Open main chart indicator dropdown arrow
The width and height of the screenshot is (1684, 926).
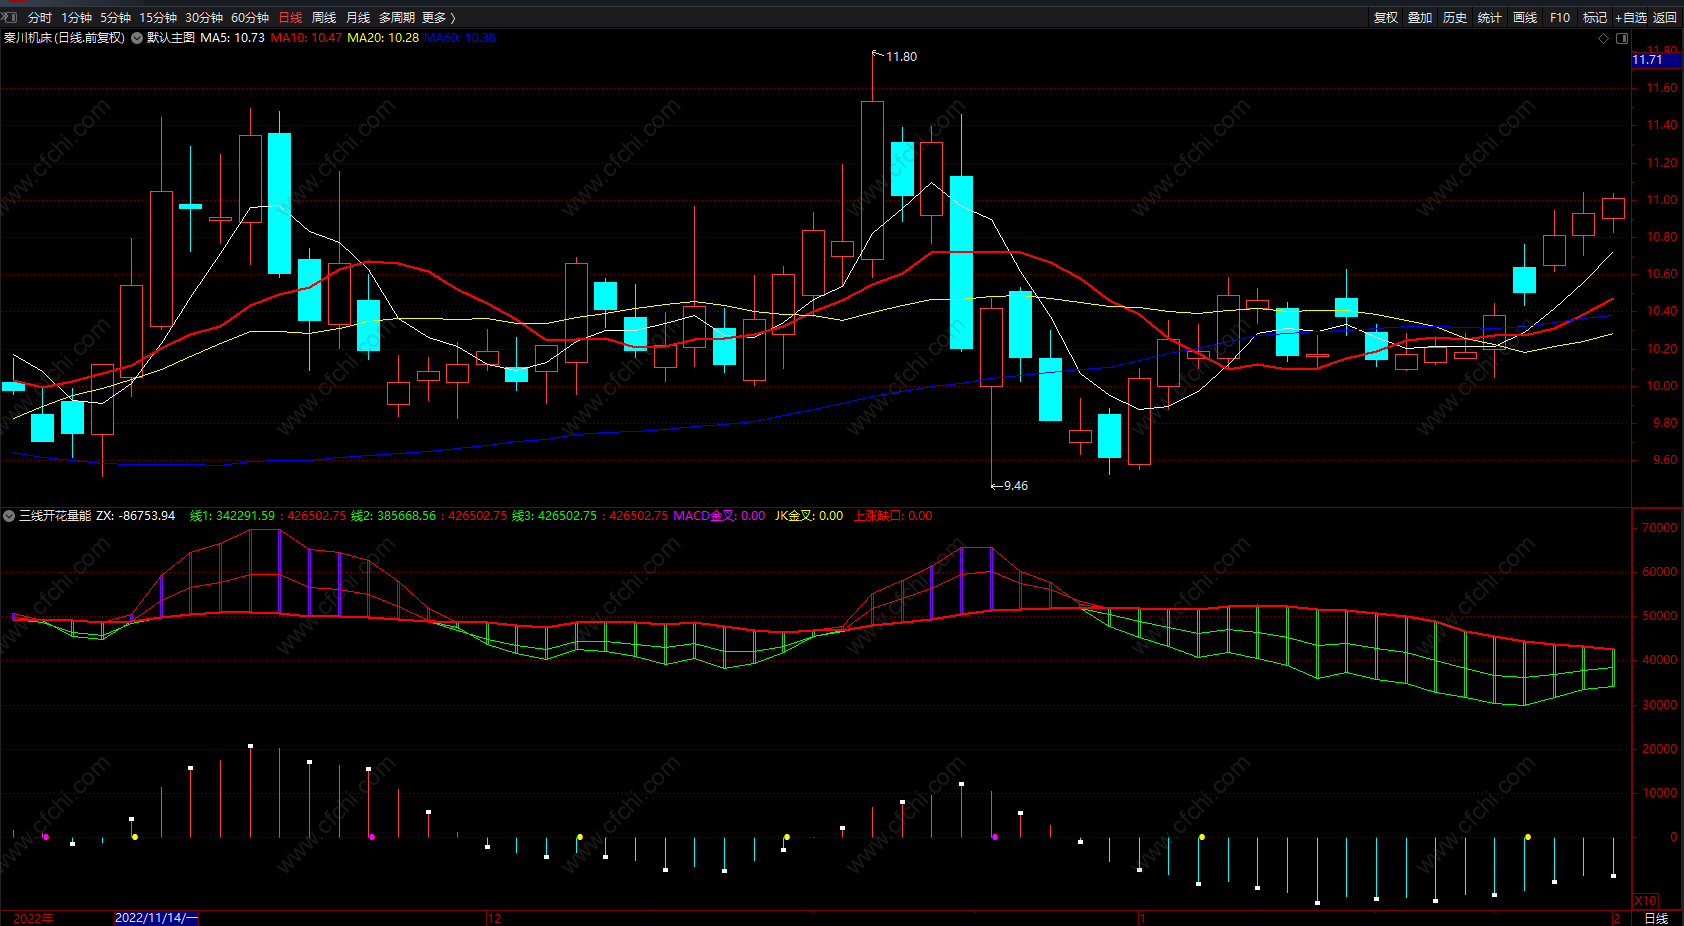[x=137, y=38]
